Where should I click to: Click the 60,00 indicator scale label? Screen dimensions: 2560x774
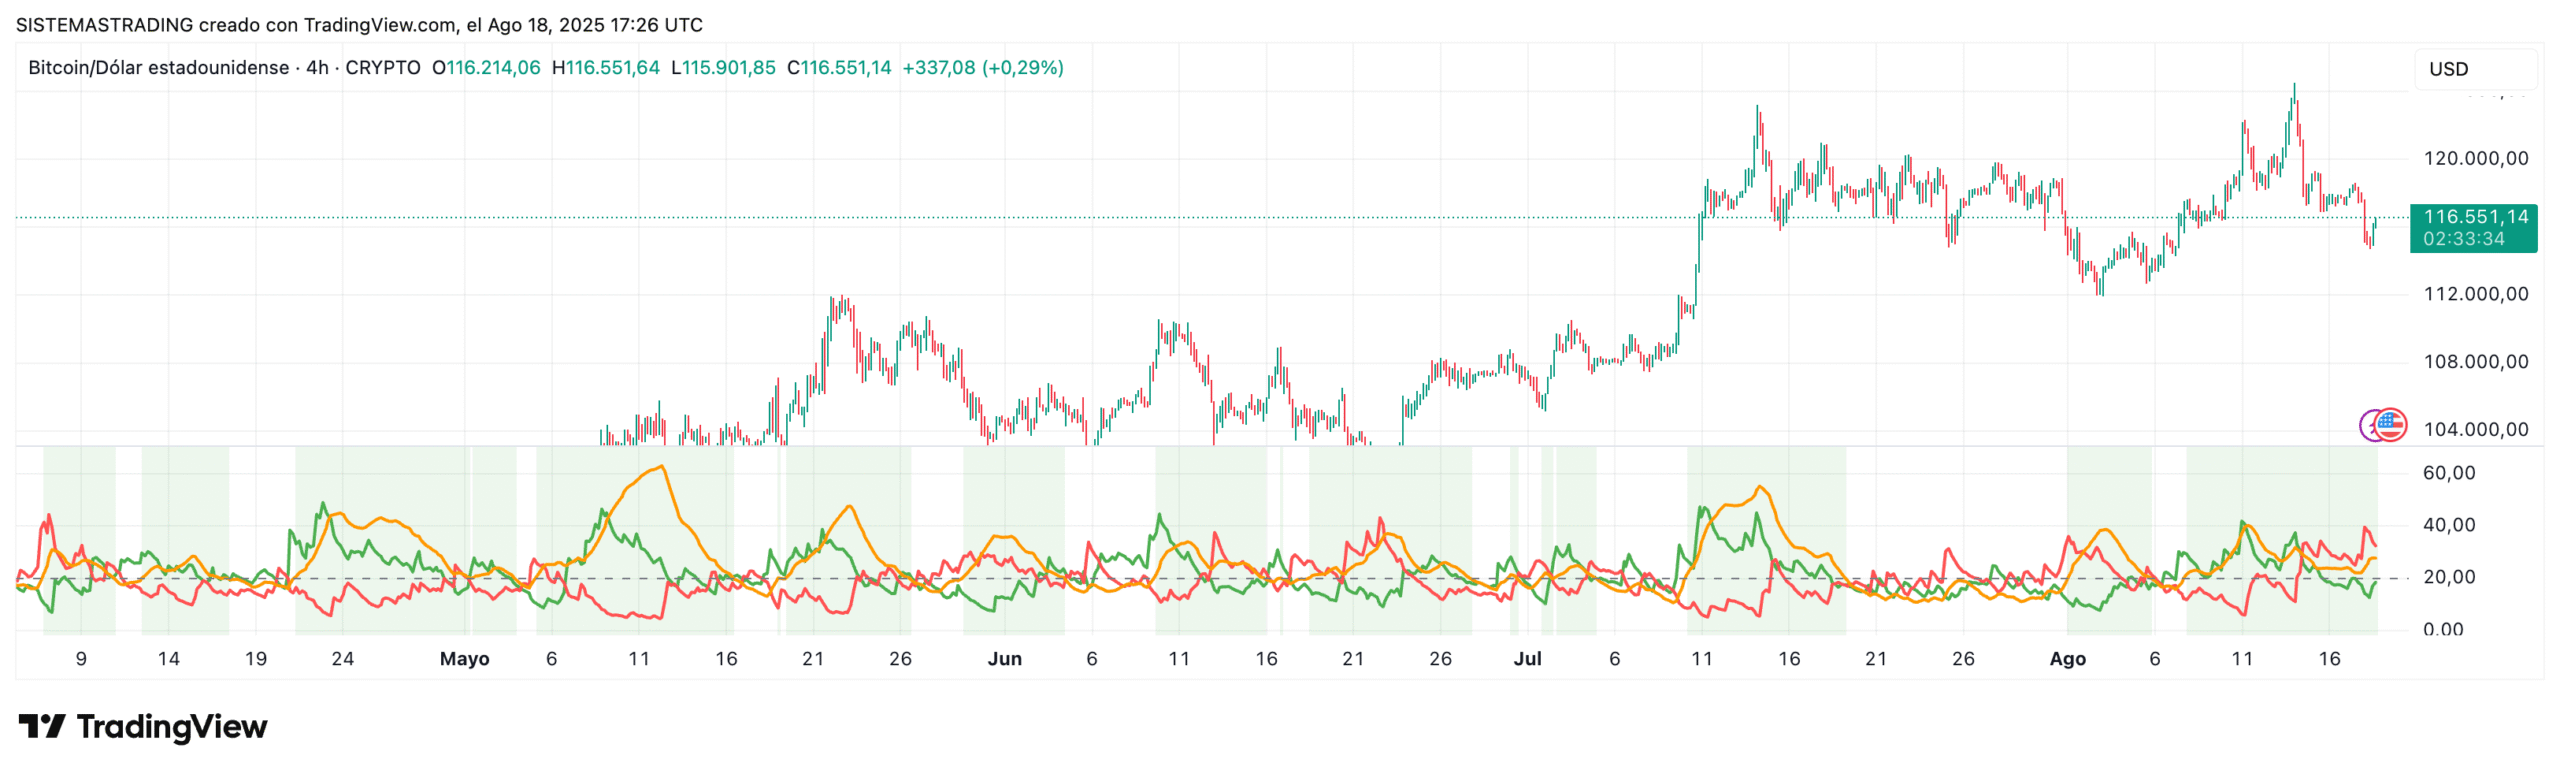pos(2449,473)
